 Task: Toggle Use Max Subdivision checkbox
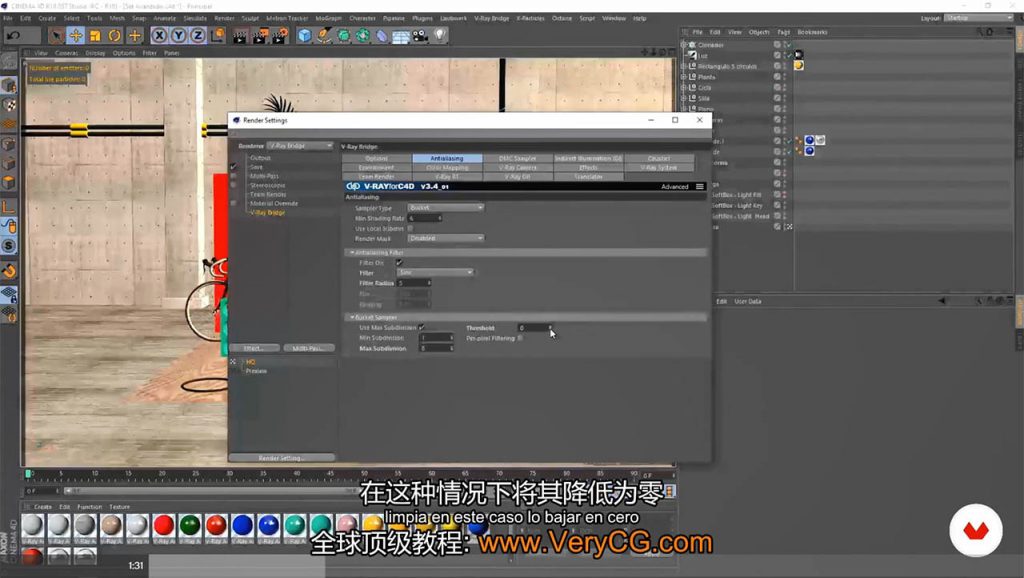click(421, 327)
